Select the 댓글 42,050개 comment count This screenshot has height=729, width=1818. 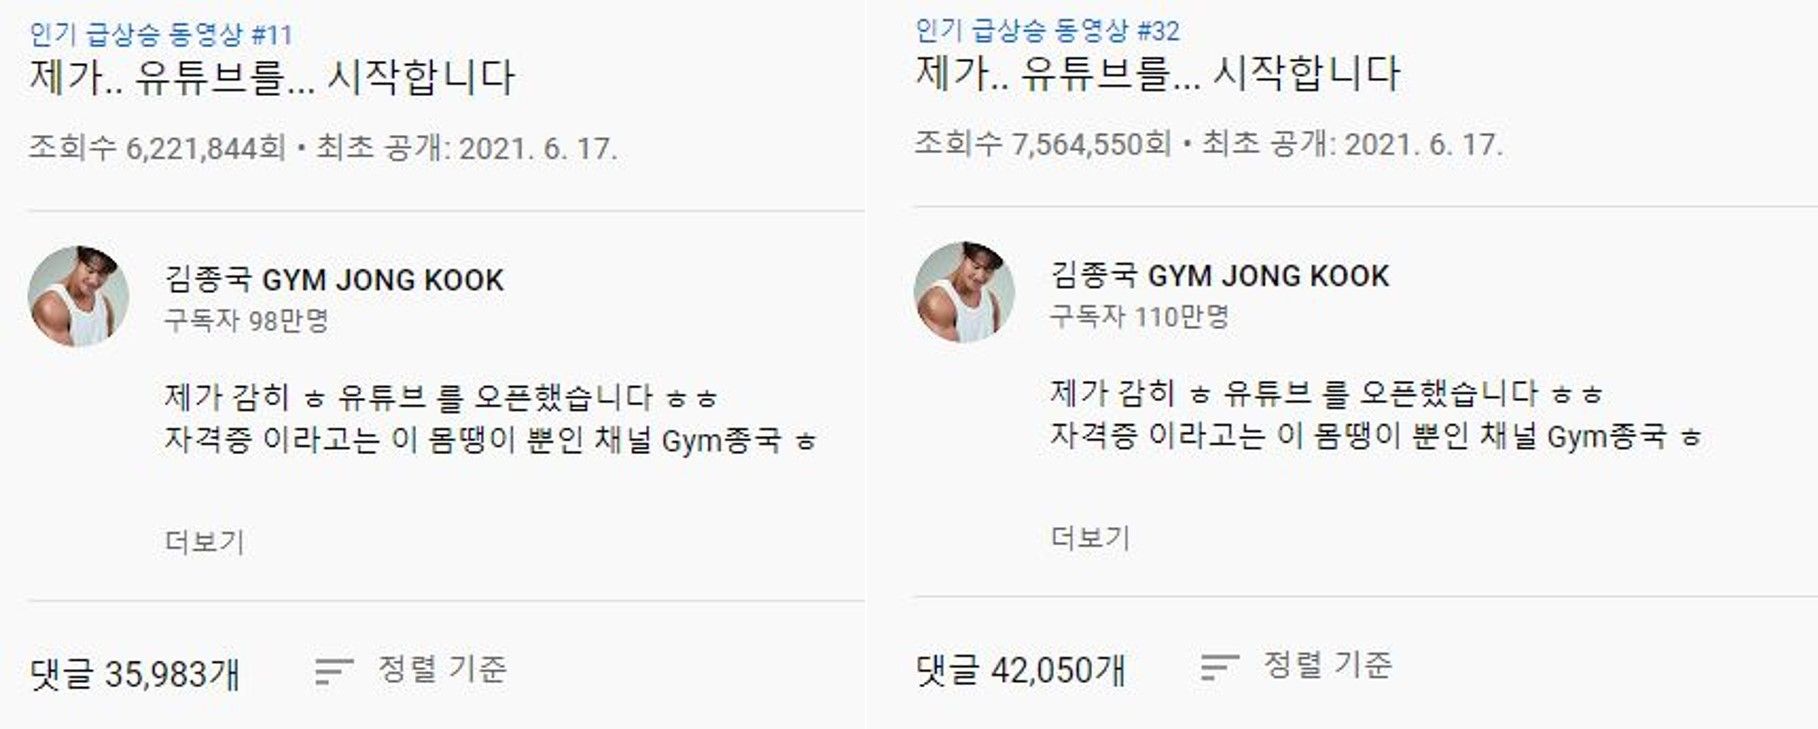pos(1020,670)
